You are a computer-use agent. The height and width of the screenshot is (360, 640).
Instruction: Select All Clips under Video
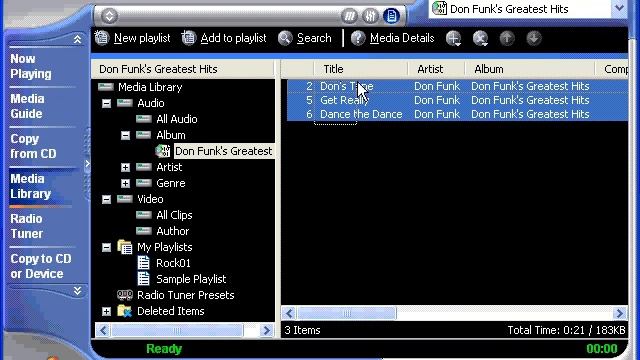pos(174,215)
